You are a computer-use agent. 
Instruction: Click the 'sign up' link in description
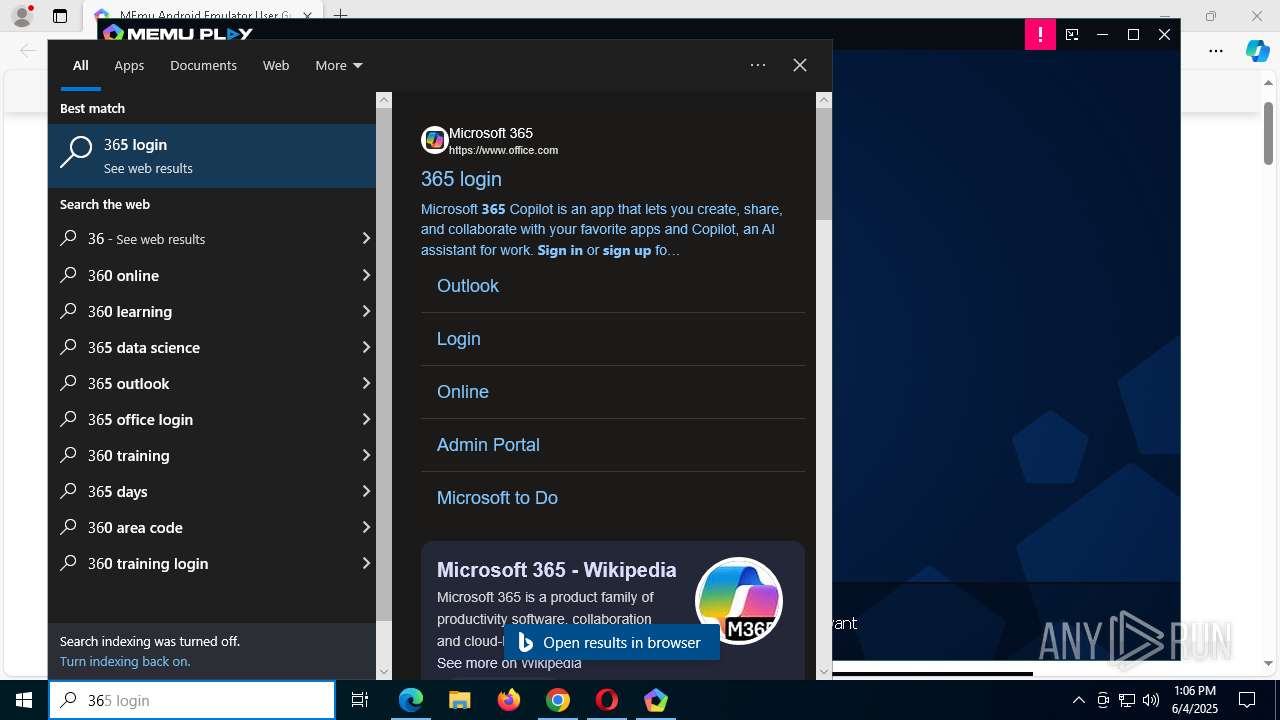tap(627, 250)
